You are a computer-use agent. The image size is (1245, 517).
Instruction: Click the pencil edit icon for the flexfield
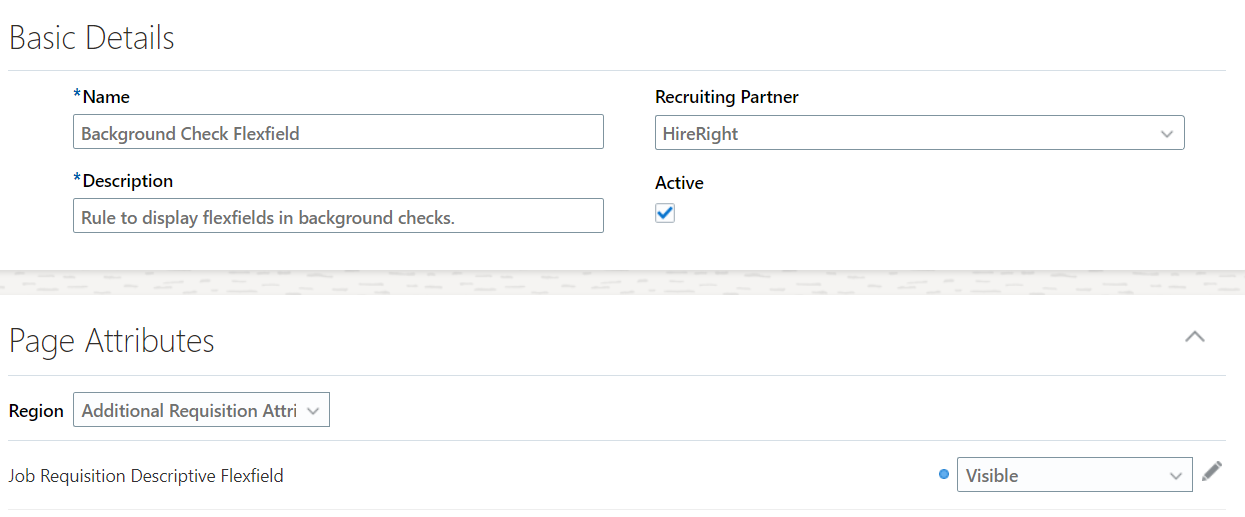pyautogui.click(x=1212, y=471)
